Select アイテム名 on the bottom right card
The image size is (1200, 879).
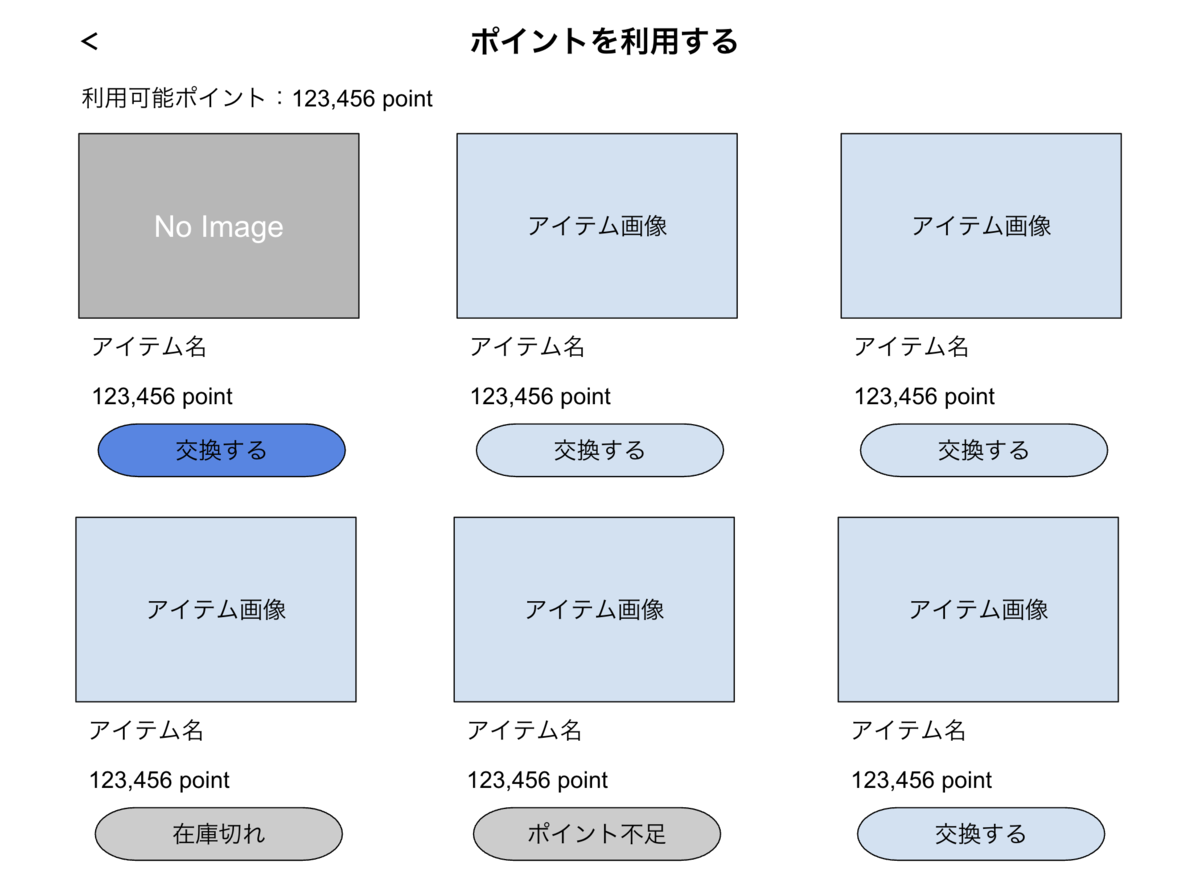pyautogui.click(x=908, y=731)
